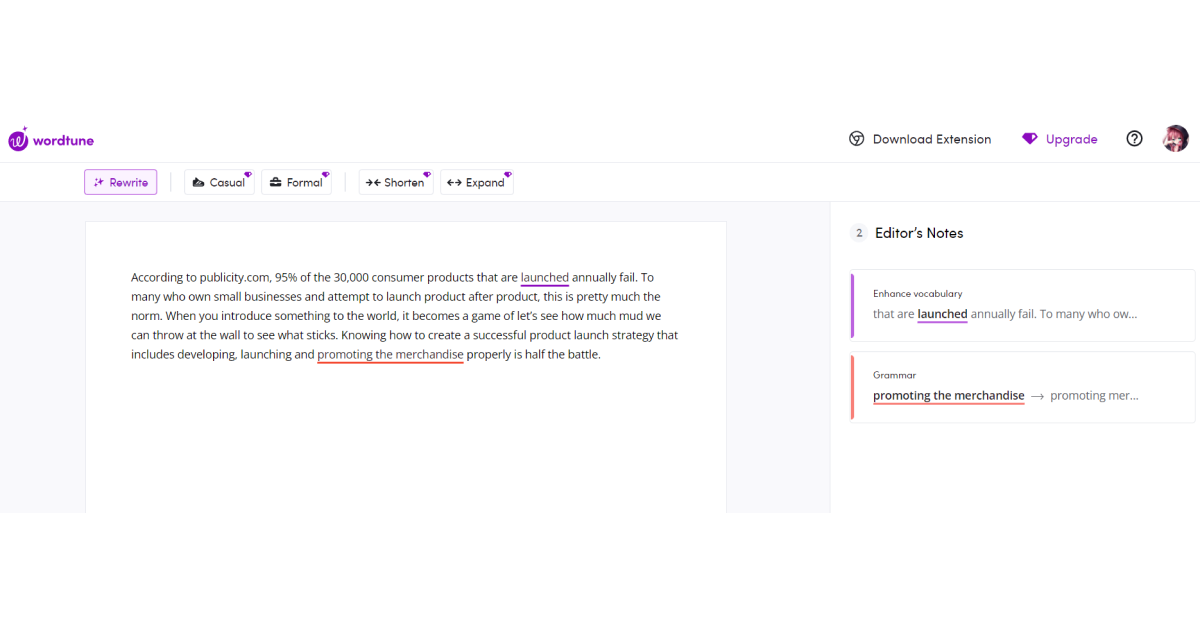Image resolution: width=1200 pixels, height=630 pixels.
Task: Open the Enhance vocabulary note card
Action: pyautogui.click(x=1020, y=305)
